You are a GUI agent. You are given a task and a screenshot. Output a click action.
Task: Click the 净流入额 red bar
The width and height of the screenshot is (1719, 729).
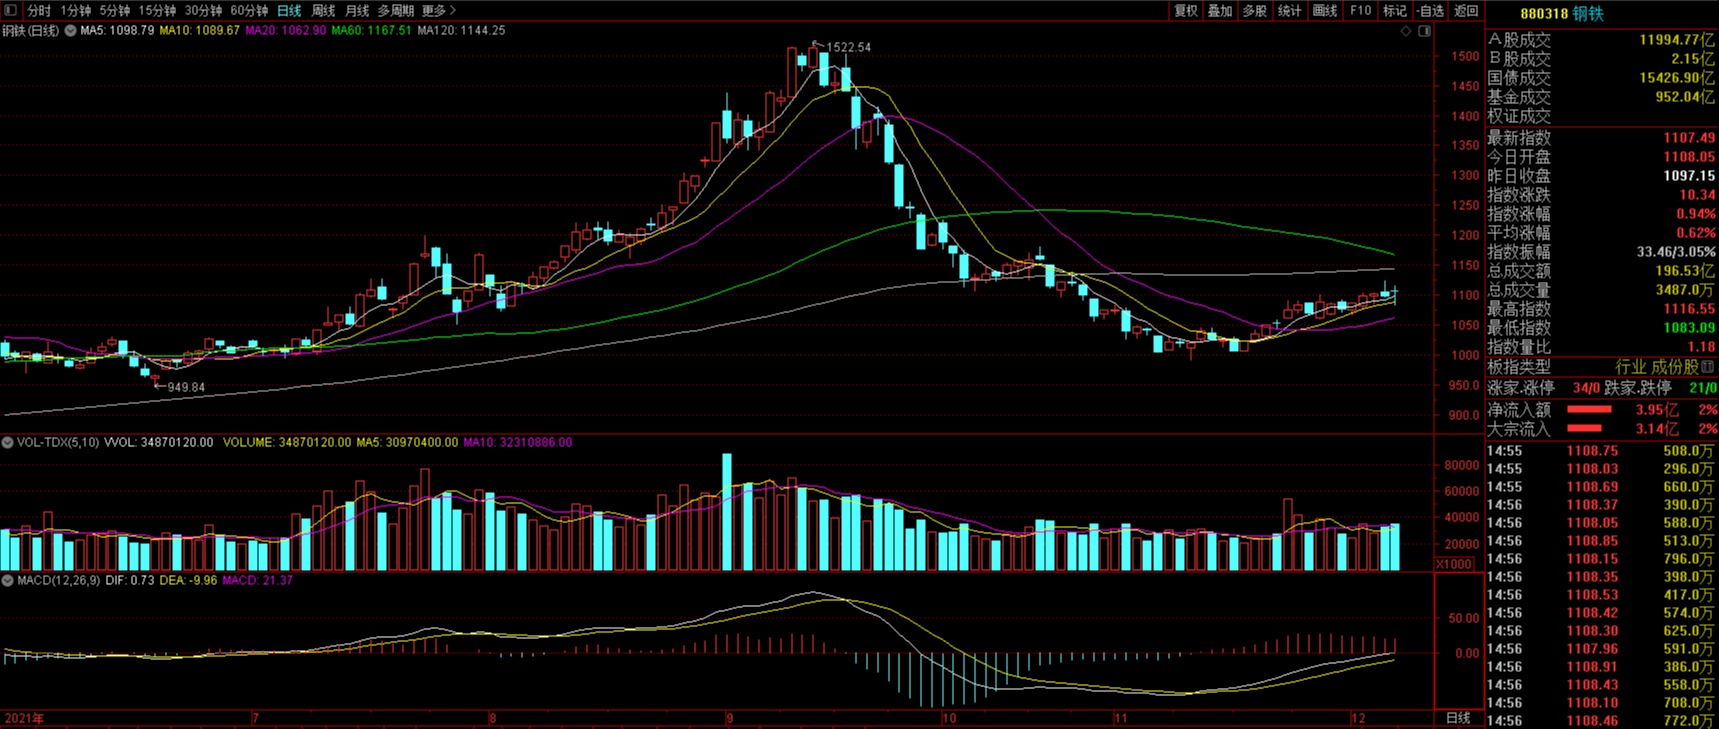pyautogui.click(x=1589, y=409)
